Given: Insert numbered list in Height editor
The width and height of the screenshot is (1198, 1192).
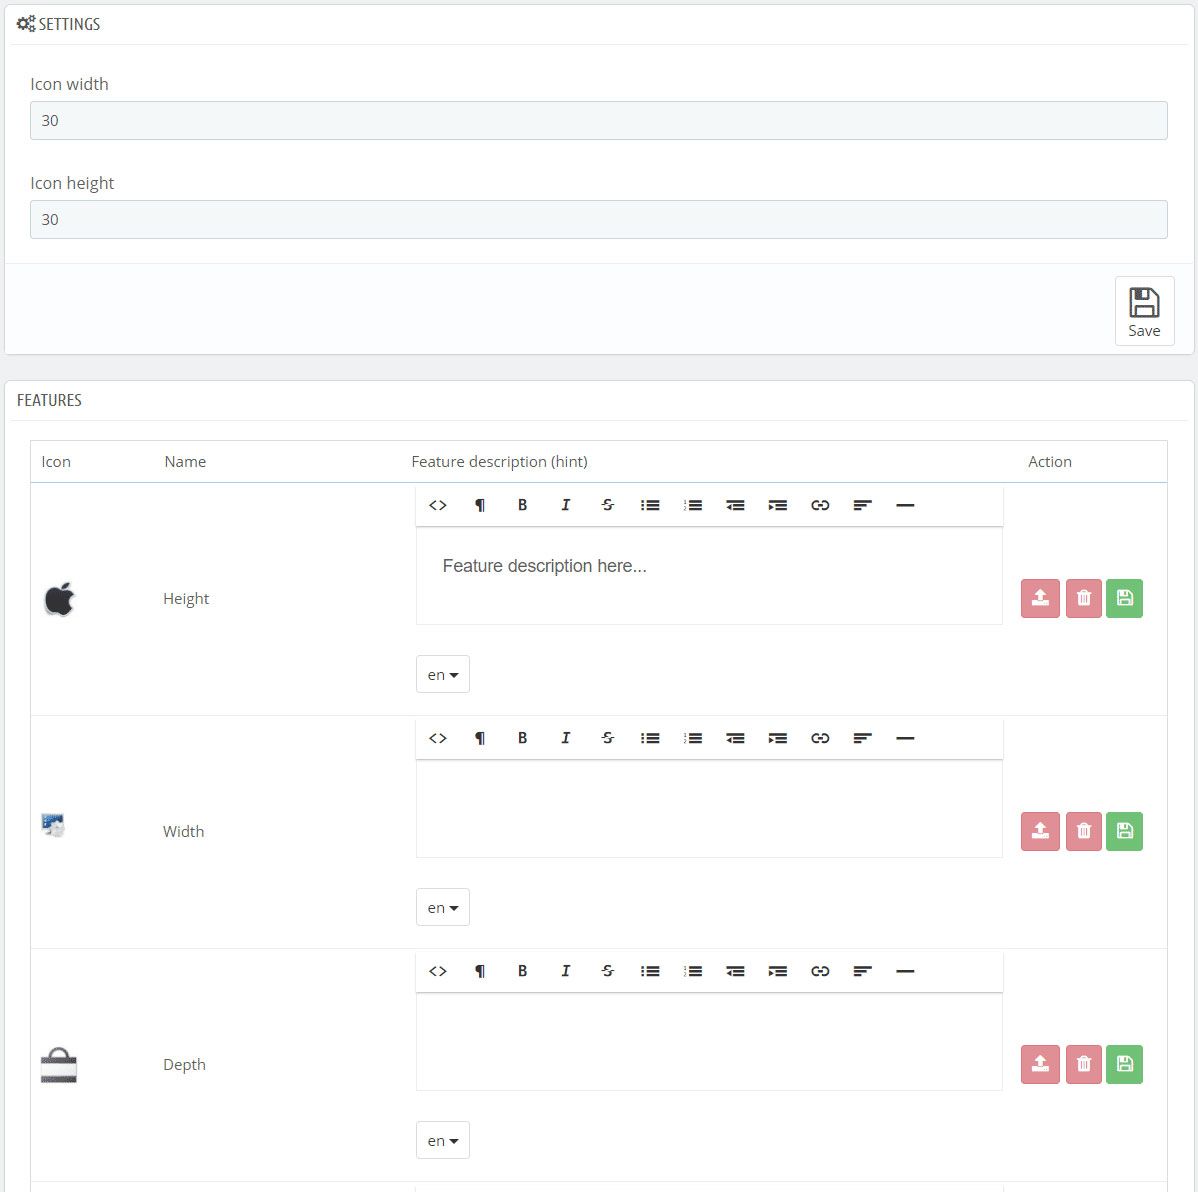Looking at the screenshot, I should pos(693,505).
